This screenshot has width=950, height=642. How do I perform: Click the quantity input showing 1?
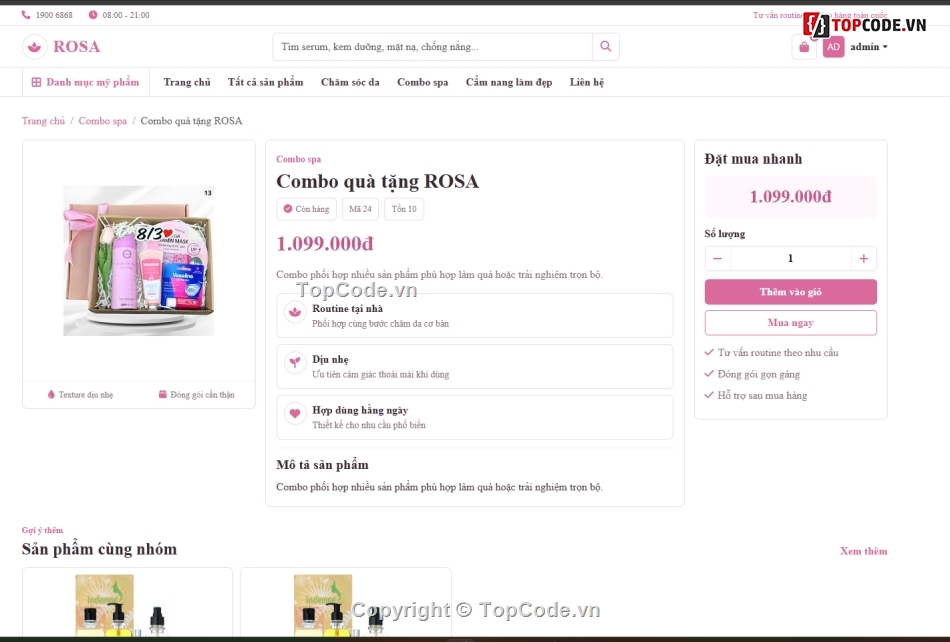tap(790, 259)
